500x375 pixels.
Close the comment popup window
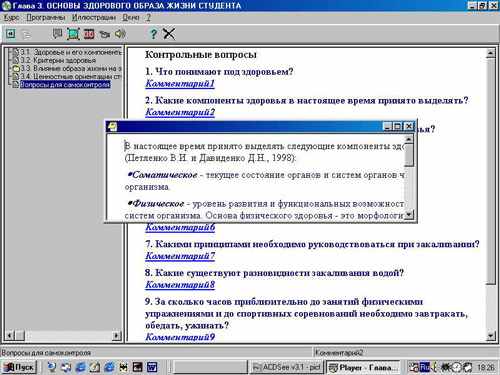pyautogui.click(x=409, y=126)
